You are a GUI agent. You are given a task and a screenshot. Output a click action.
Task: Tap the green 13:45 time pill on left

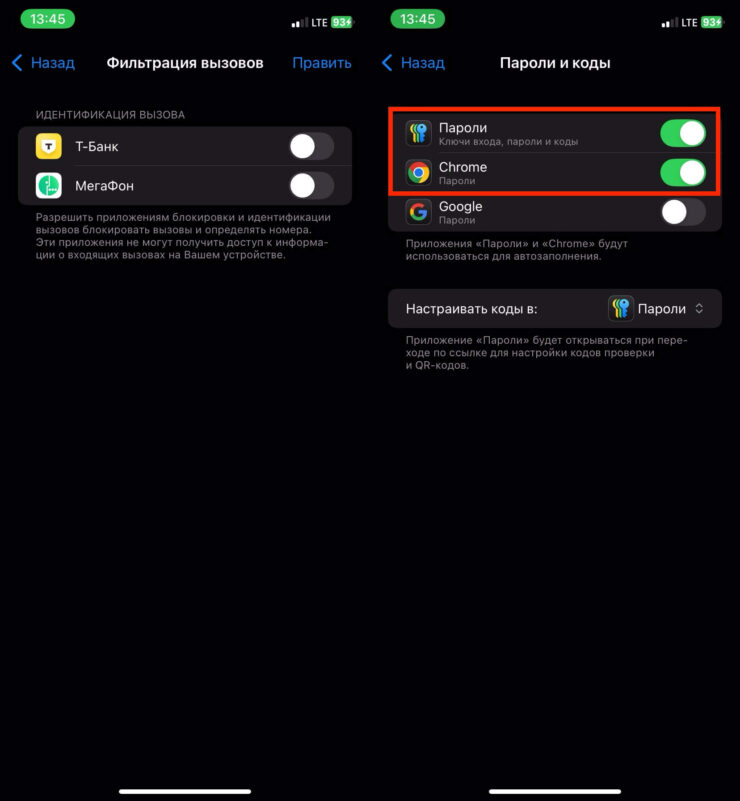[x=47, y=19]
